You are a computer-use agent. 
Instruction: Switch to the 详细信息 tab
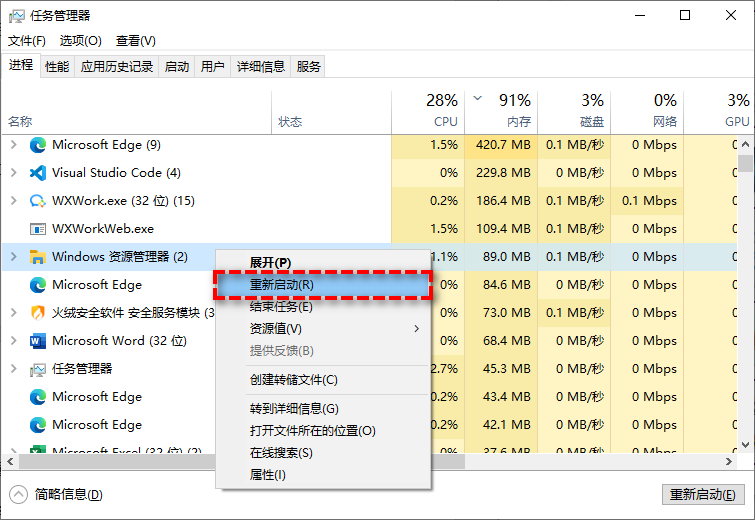point(260,66)
